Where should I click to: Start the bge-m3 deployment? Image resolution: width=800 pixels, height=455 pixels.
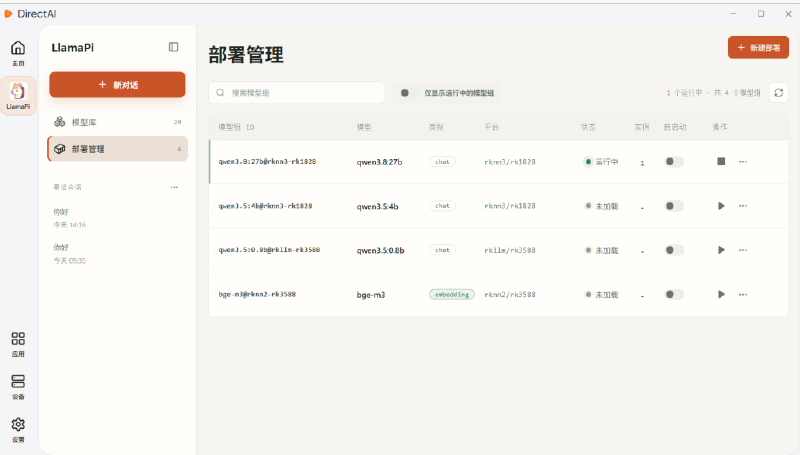721,294
